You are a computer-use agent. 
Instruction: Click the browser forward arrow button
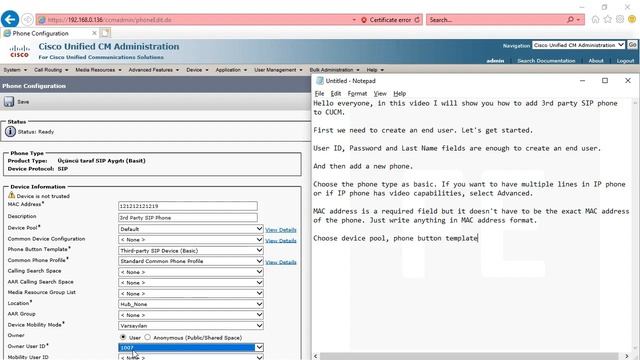click(27, 20)
